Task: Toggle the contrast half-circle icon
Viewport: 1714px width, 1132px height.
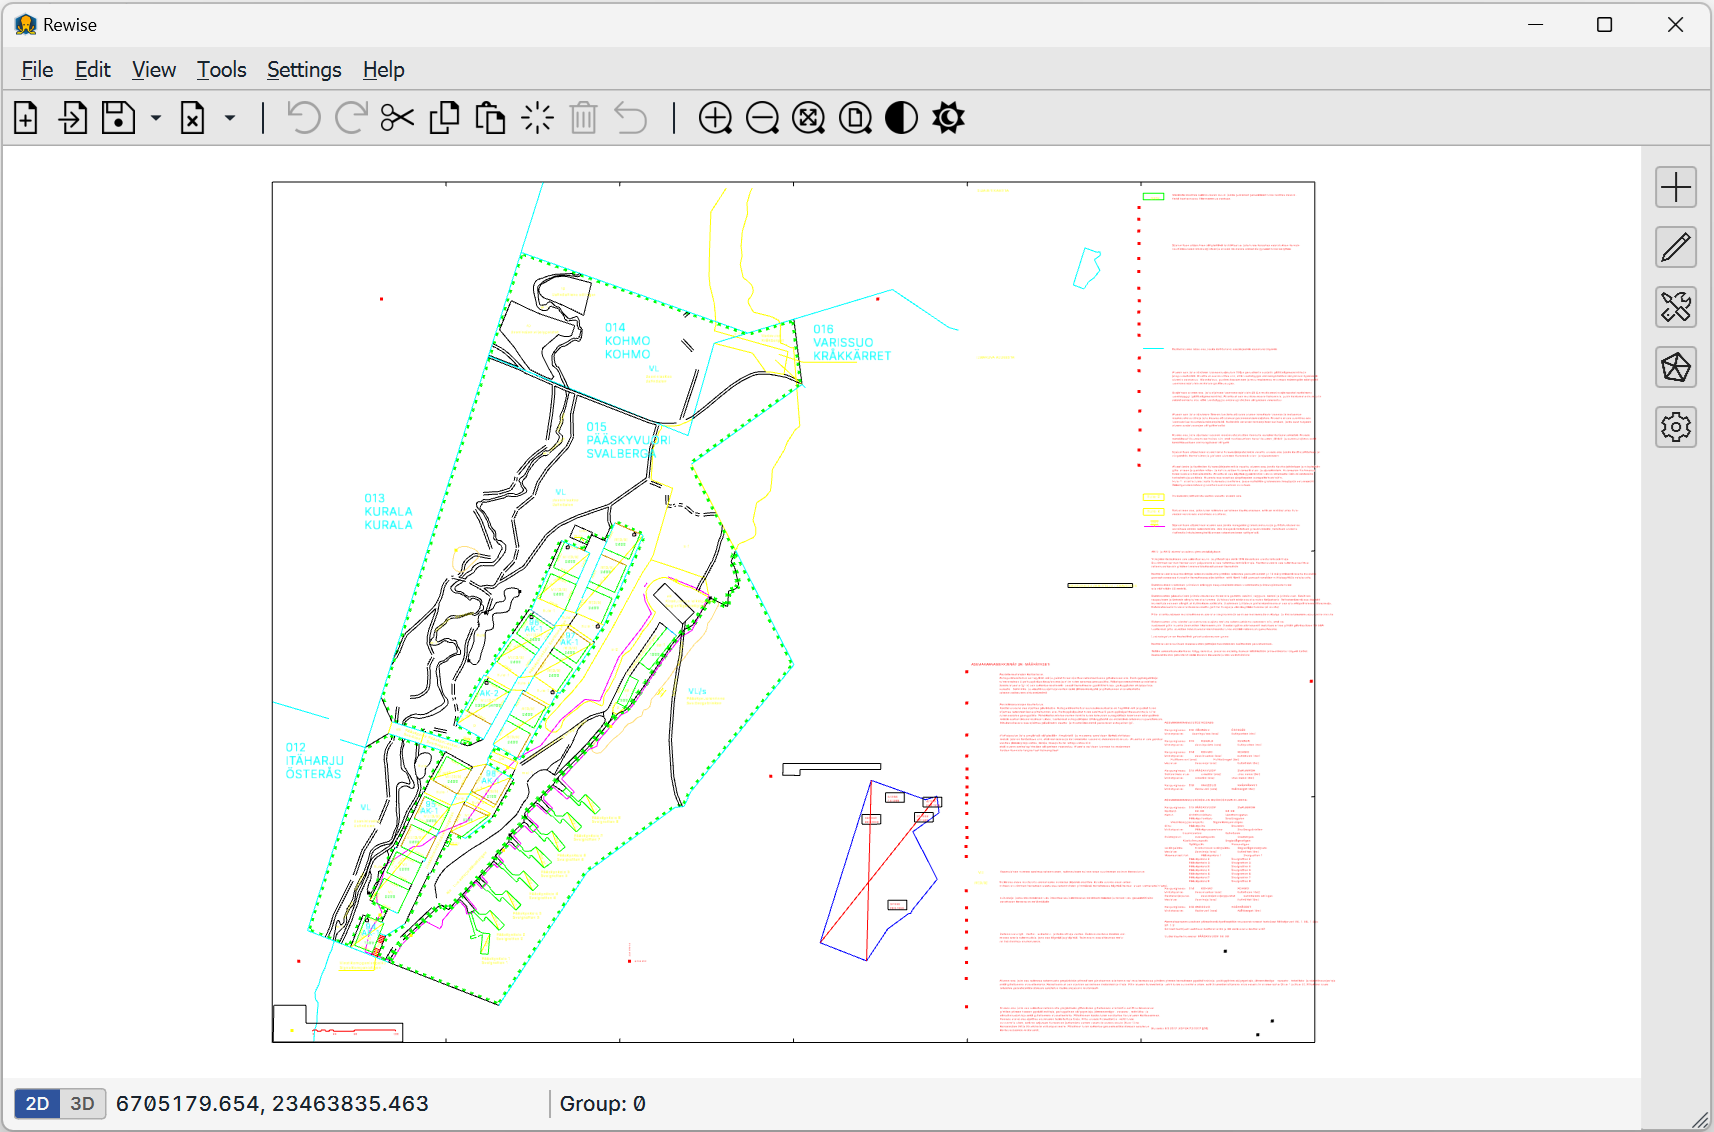Action: click(901, 118)
